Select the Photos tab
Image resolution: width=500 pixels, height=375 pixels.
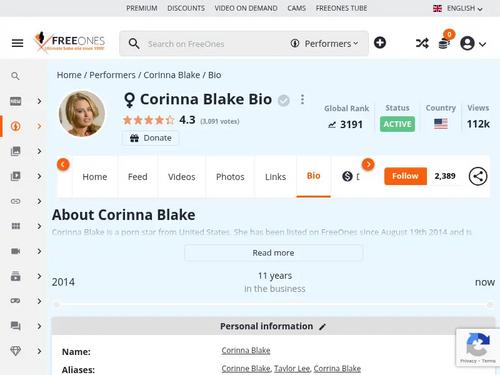(230, 177)
